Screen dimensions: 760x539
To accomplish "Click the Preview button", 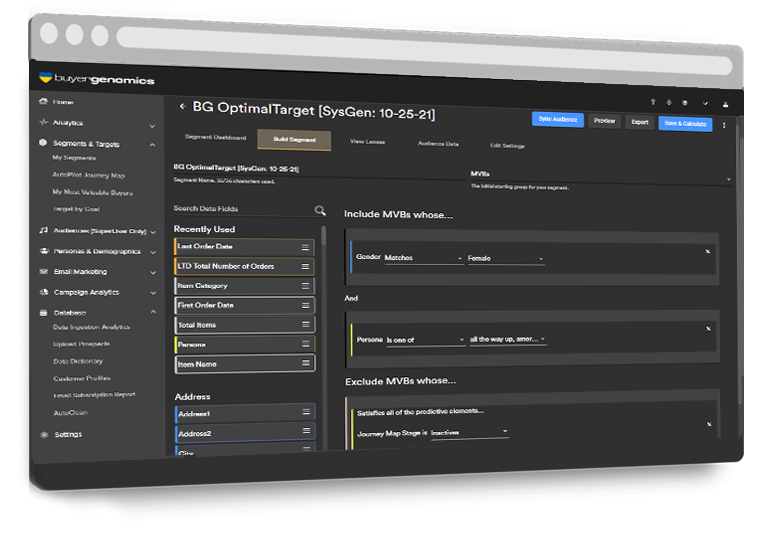I will tap(604, 121).
